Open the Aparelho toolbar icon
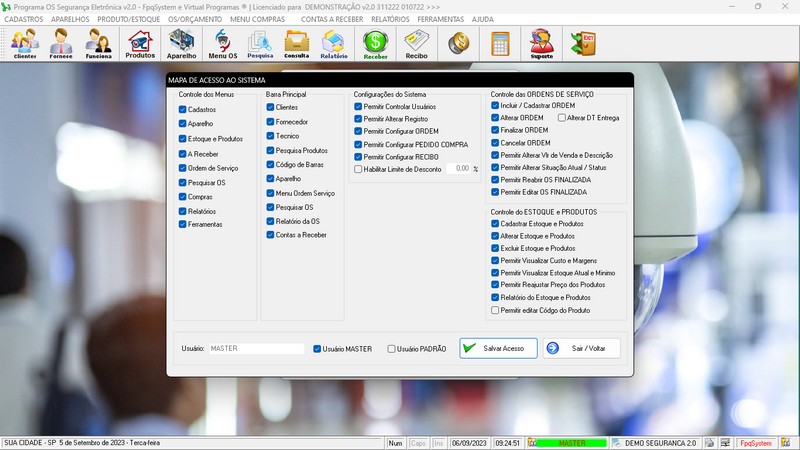Screen dimensions: 800x450 [181, 44]
